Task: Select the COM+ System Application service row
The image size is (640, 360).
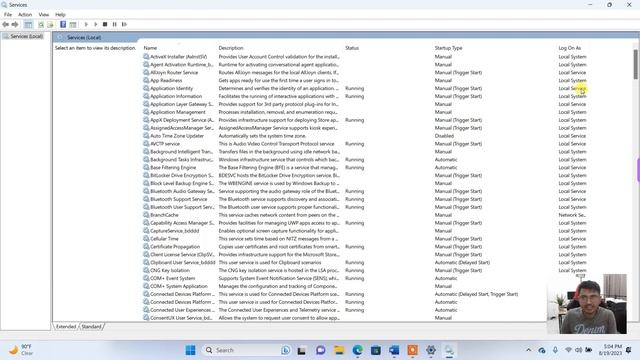Action: tap(365, 286)
